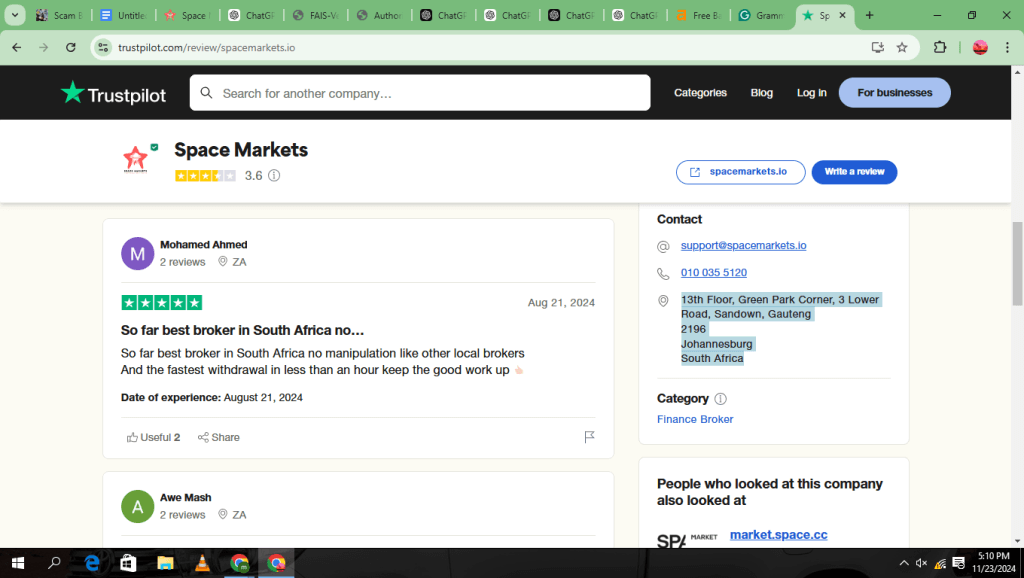Click the muted volume tray icon
This screenshot has width=1024, height=578.
point(921,563)
